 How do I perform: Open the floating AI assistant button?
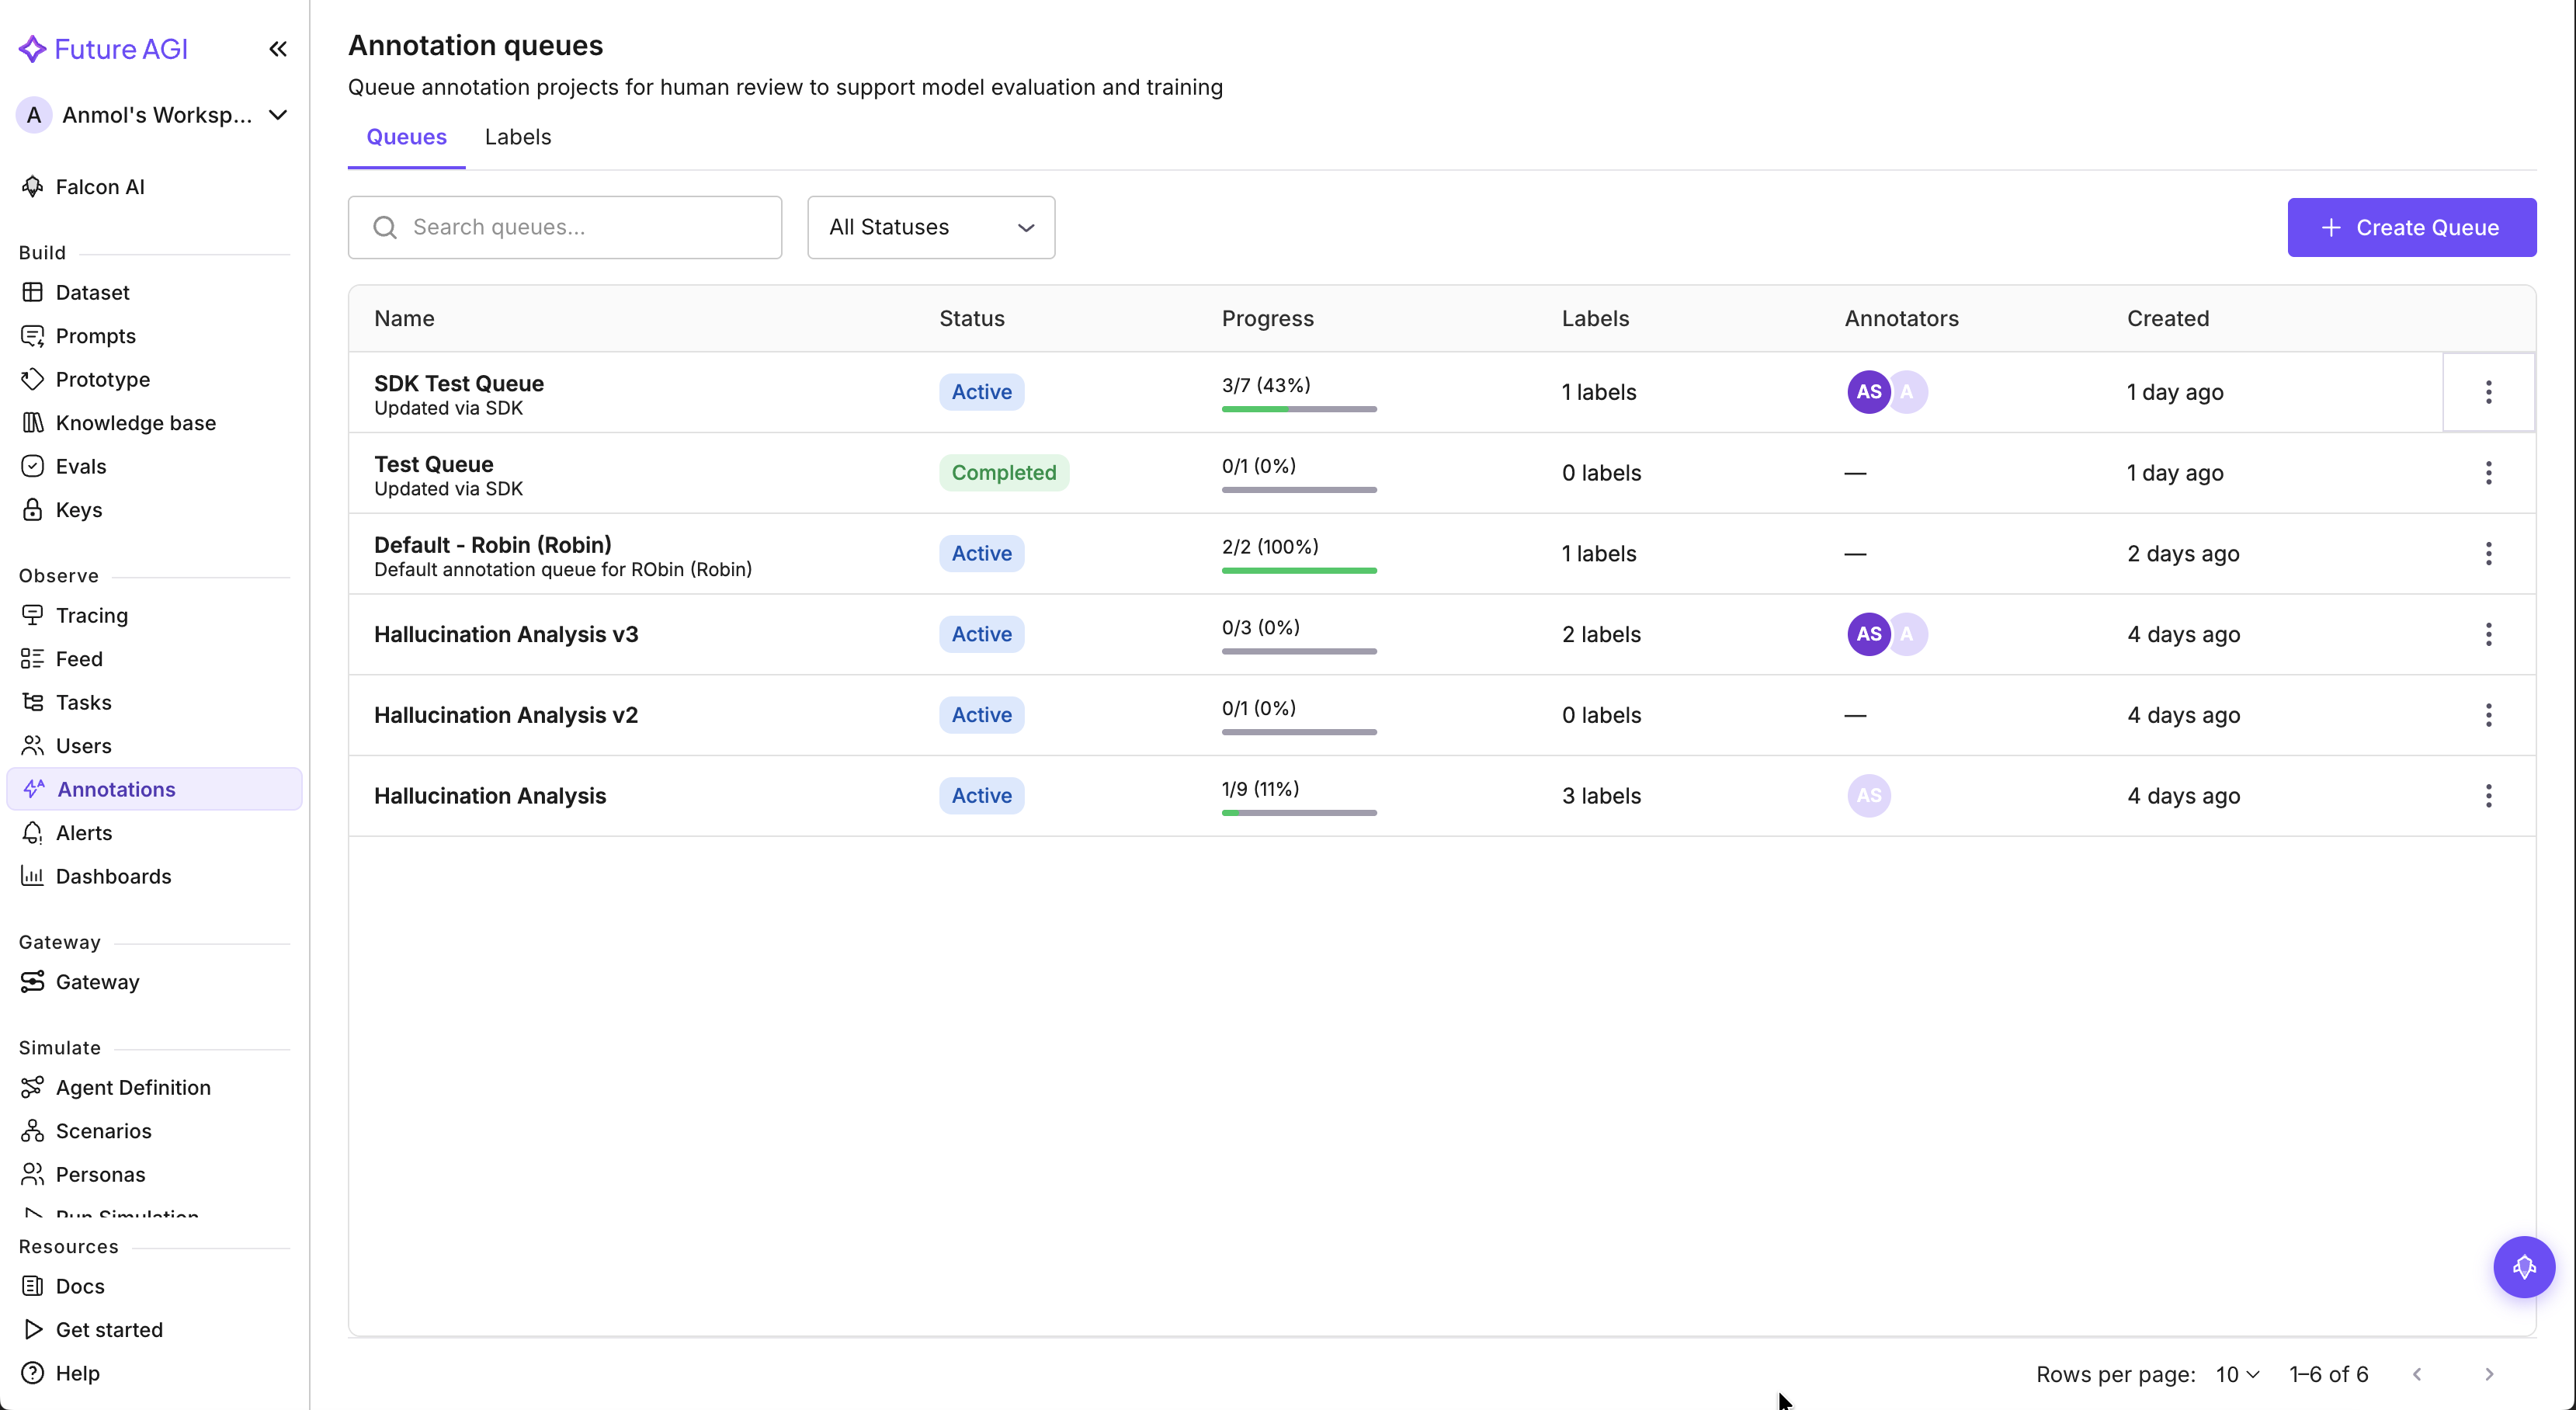click(2524, 1267)
